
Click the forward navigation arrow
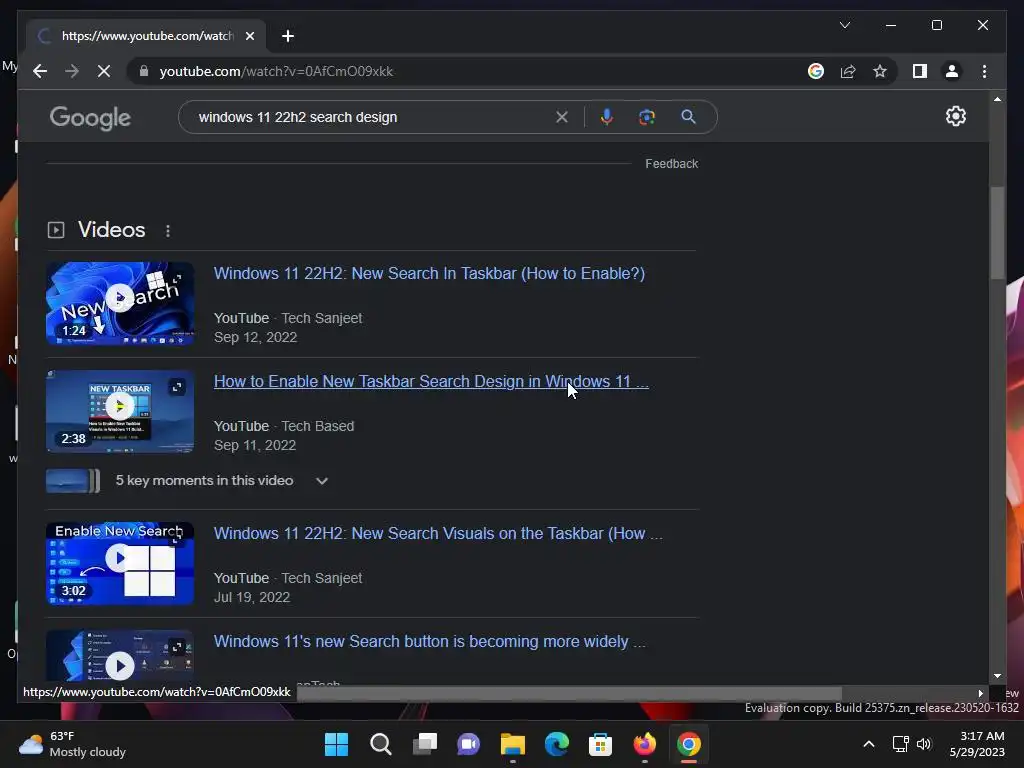[72, 71]
